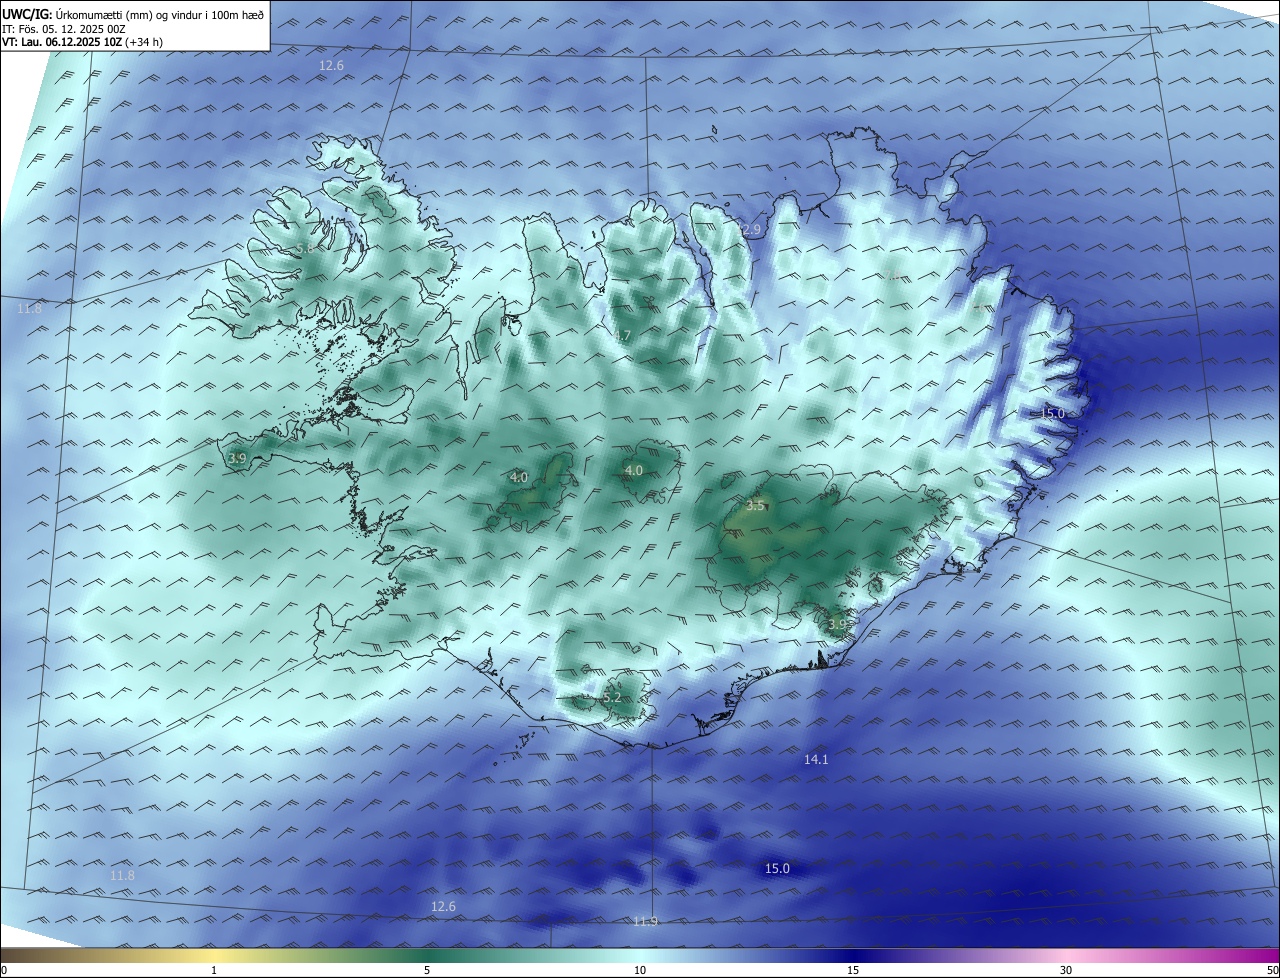Click the 4.7 value in northern Iceland

622,336
